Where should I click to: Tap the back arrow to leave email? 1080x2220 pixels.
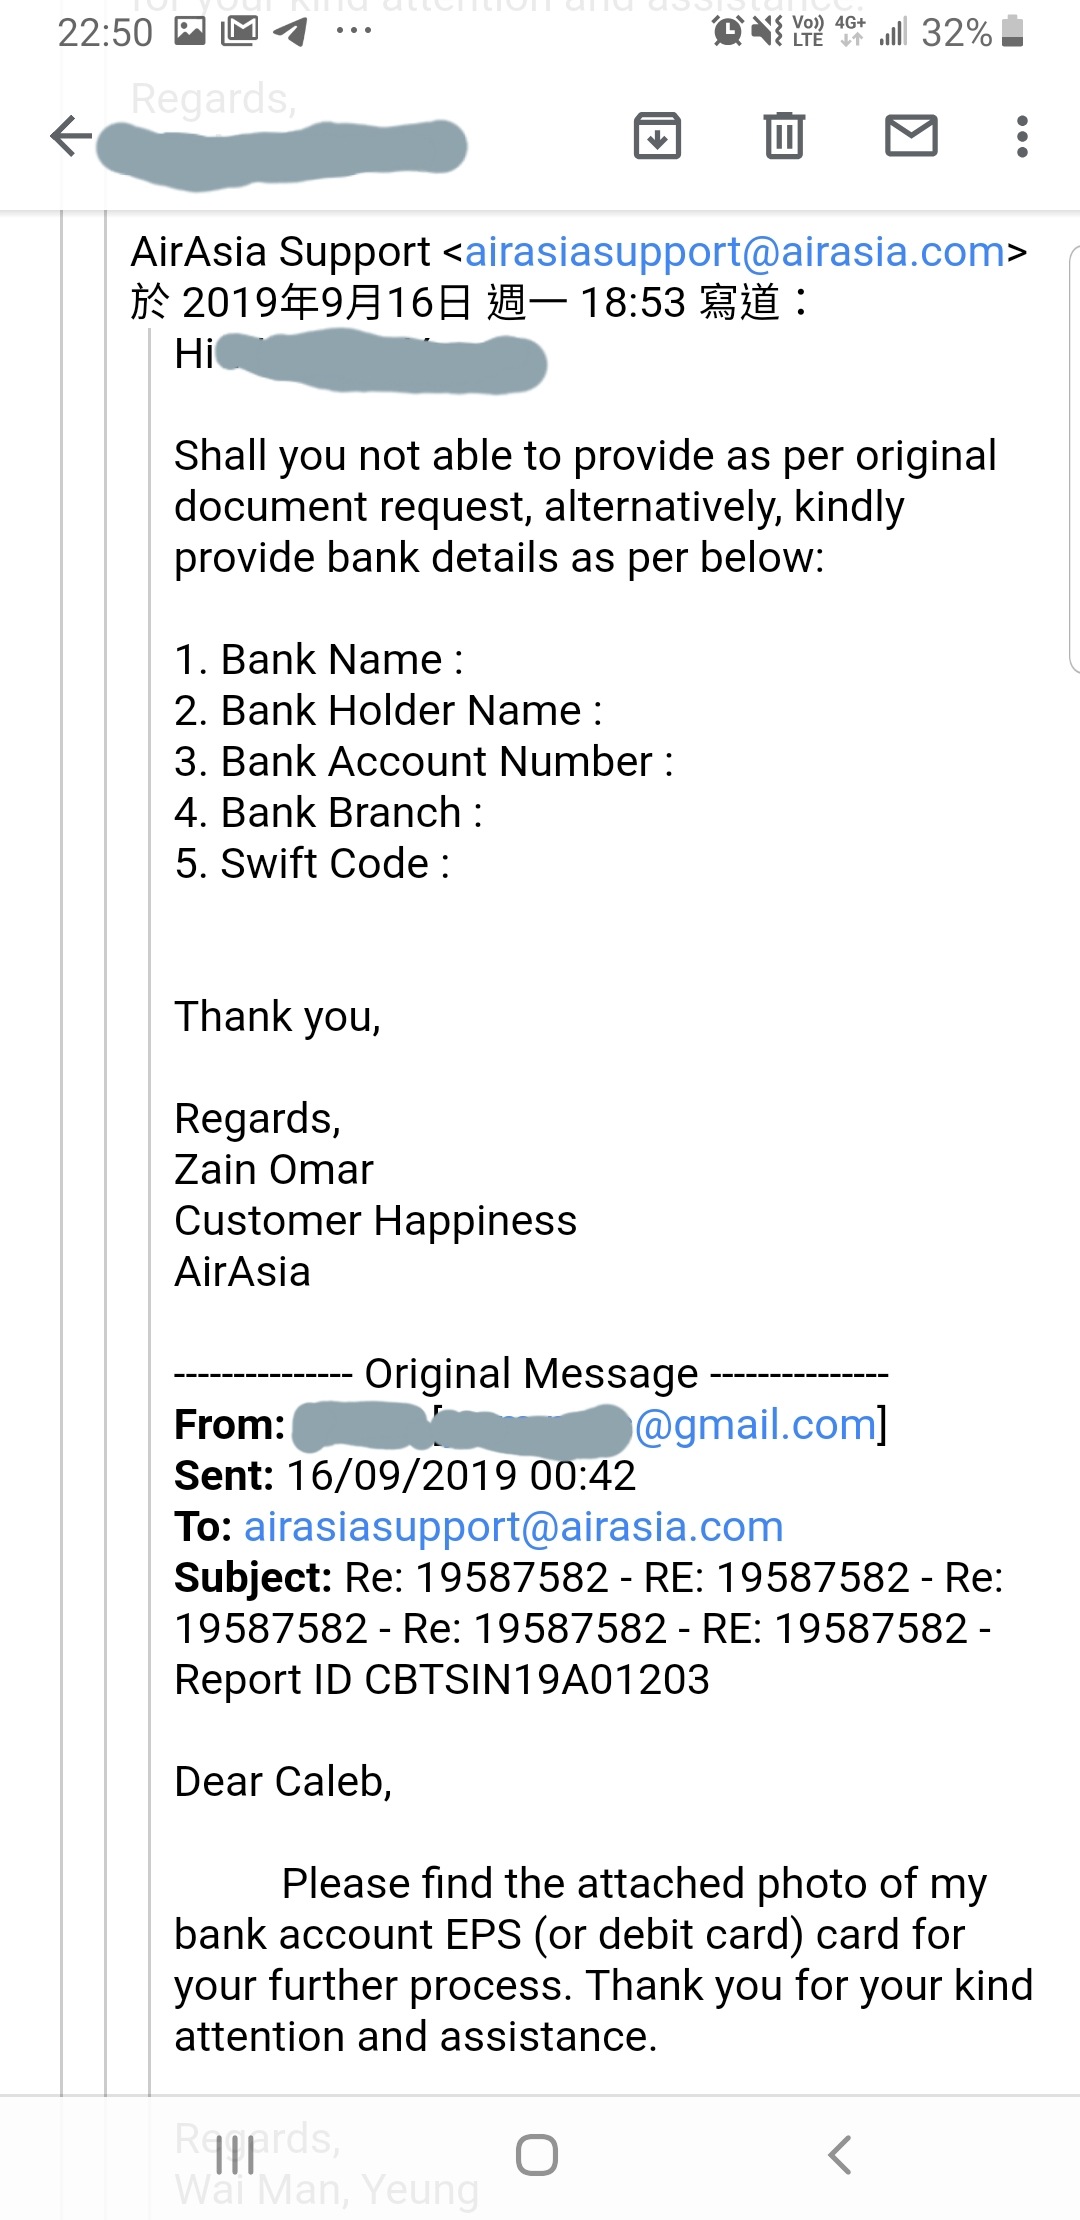coord(71,136)
